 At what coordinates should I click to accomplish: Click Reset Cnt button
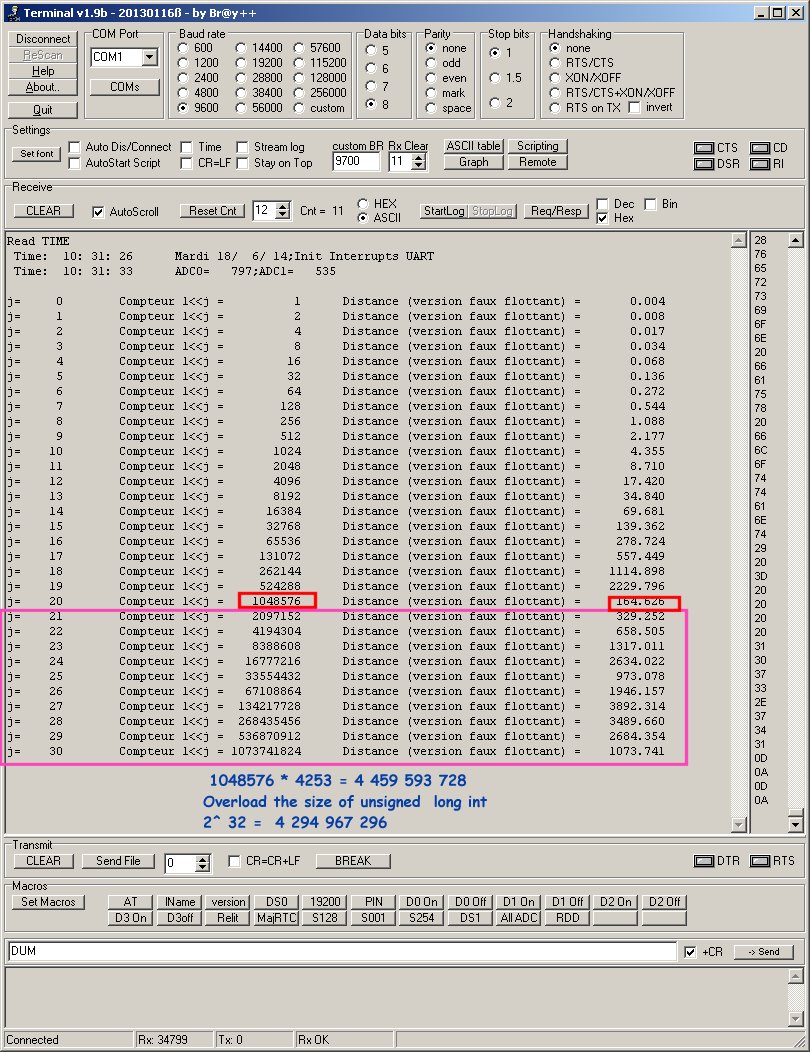click(213, 211)
